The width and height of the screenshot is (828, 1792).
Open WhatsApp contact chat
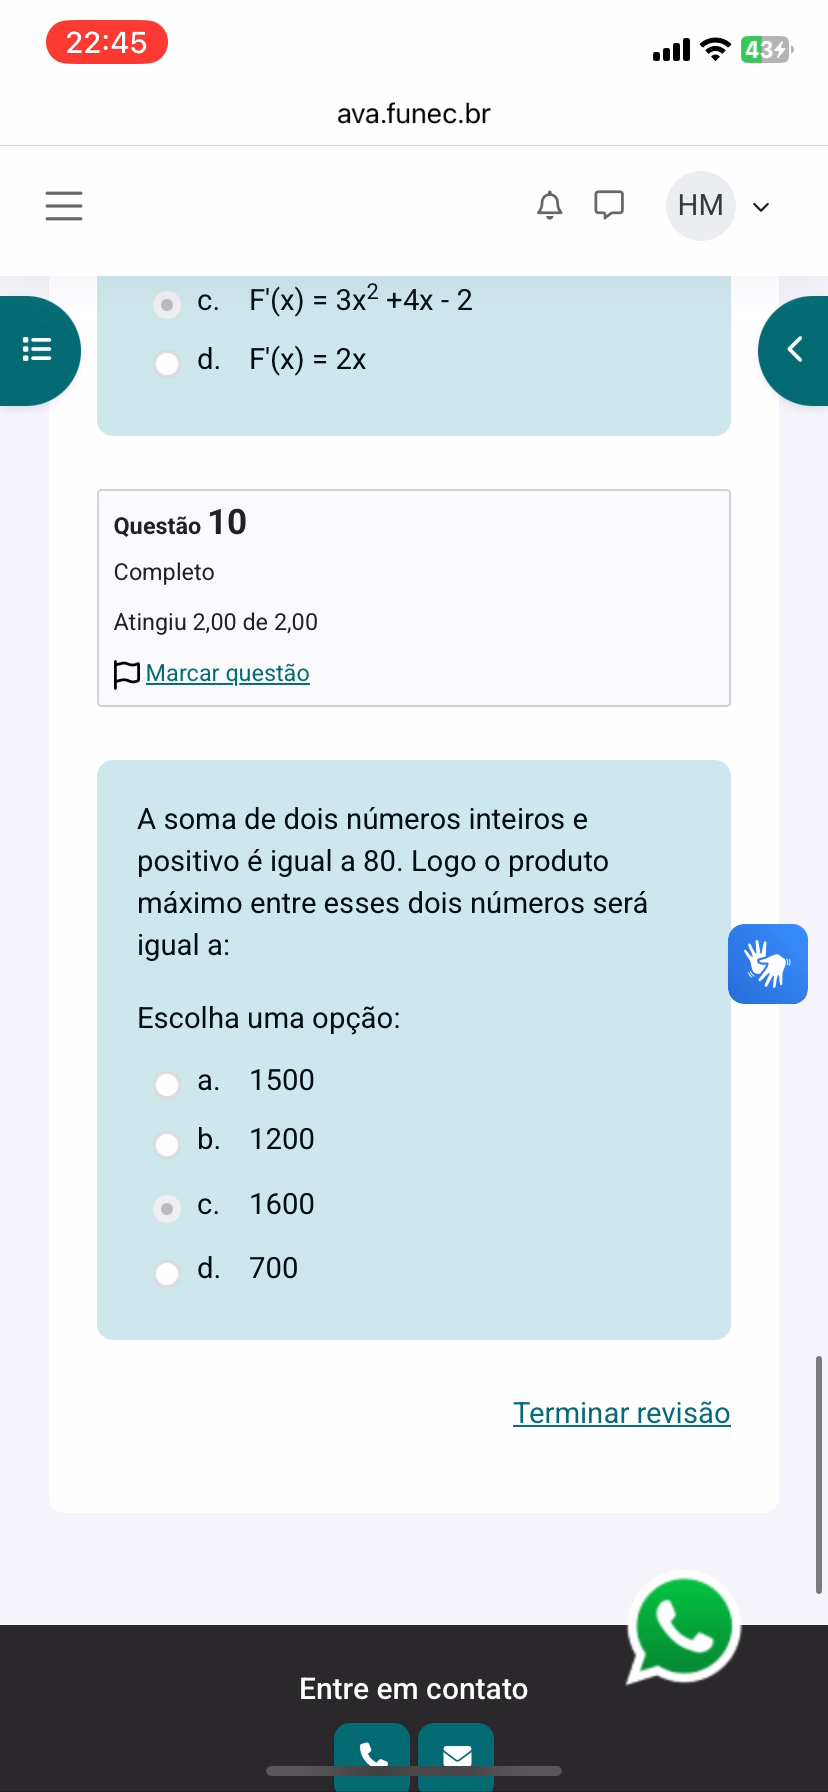pyautogui.click(x=685, y=1628)
